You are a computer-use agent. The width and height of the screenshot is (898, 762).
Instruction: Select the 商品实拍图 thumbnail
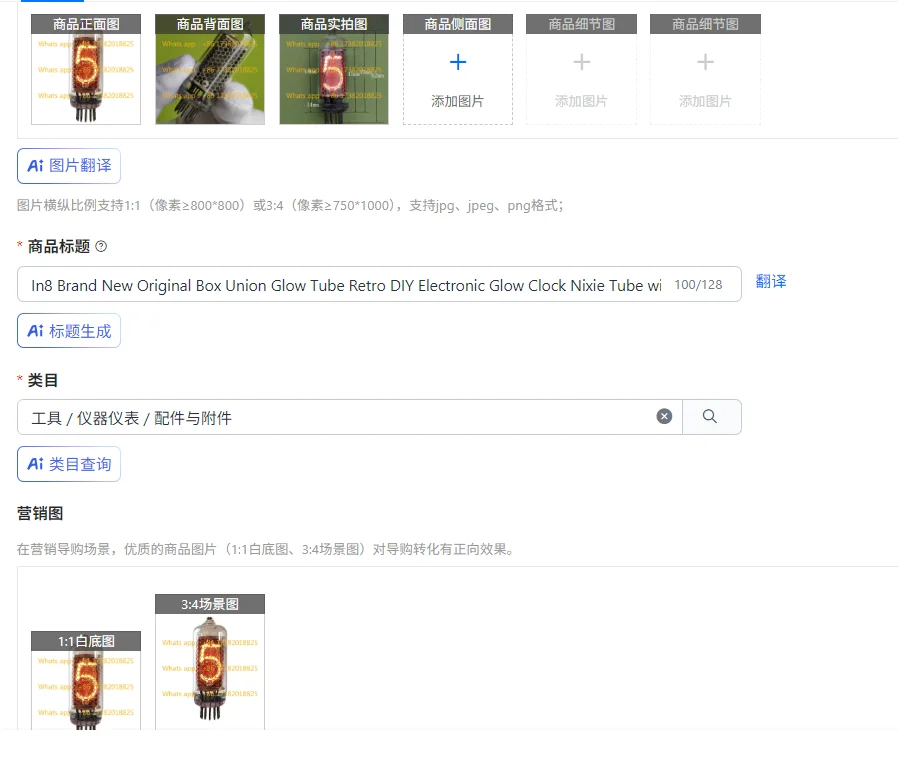click(334, 69)
